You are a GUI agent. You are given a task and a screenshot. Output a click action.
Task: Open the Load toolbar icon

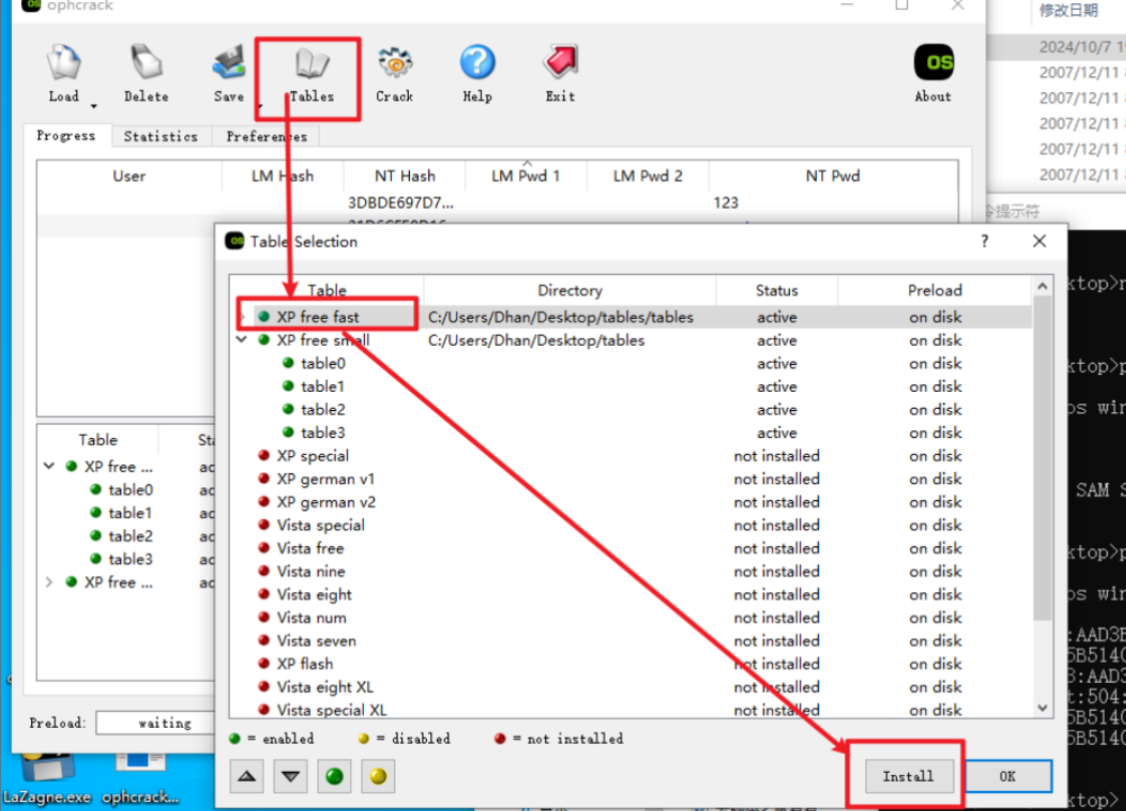pos(64,73)
